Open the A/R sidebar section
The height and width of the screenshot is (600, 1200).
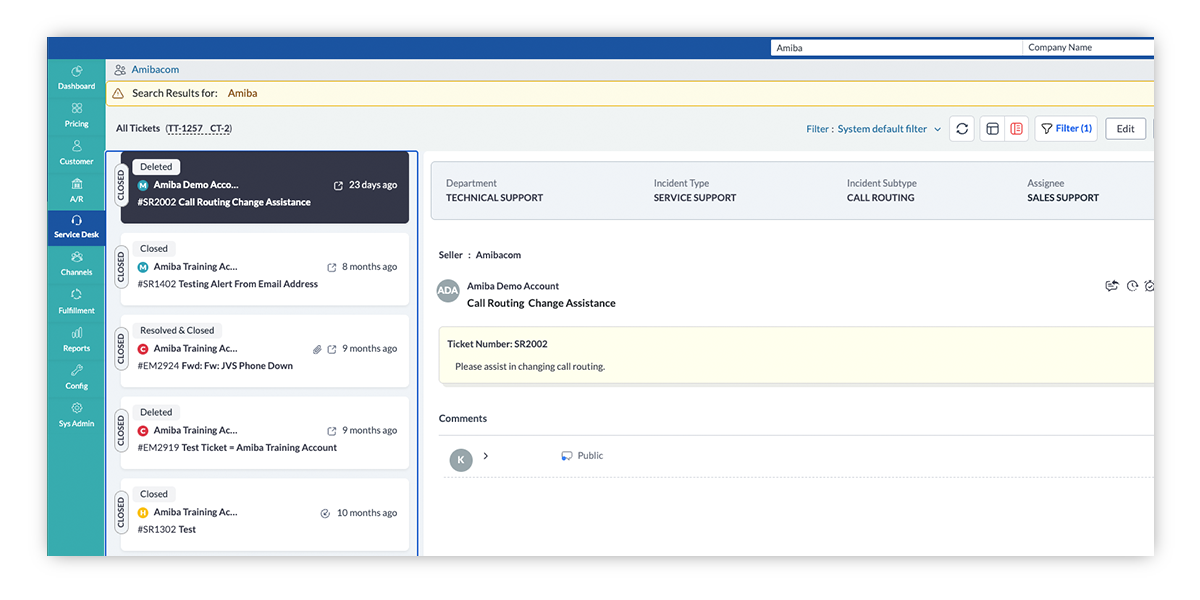76,191
